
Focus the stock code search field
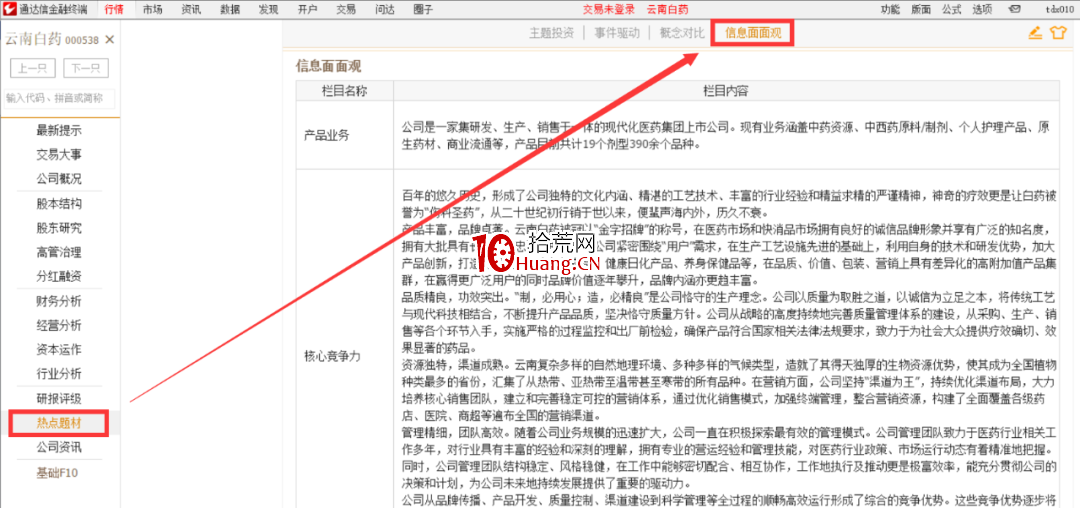(x=58, y=98)
